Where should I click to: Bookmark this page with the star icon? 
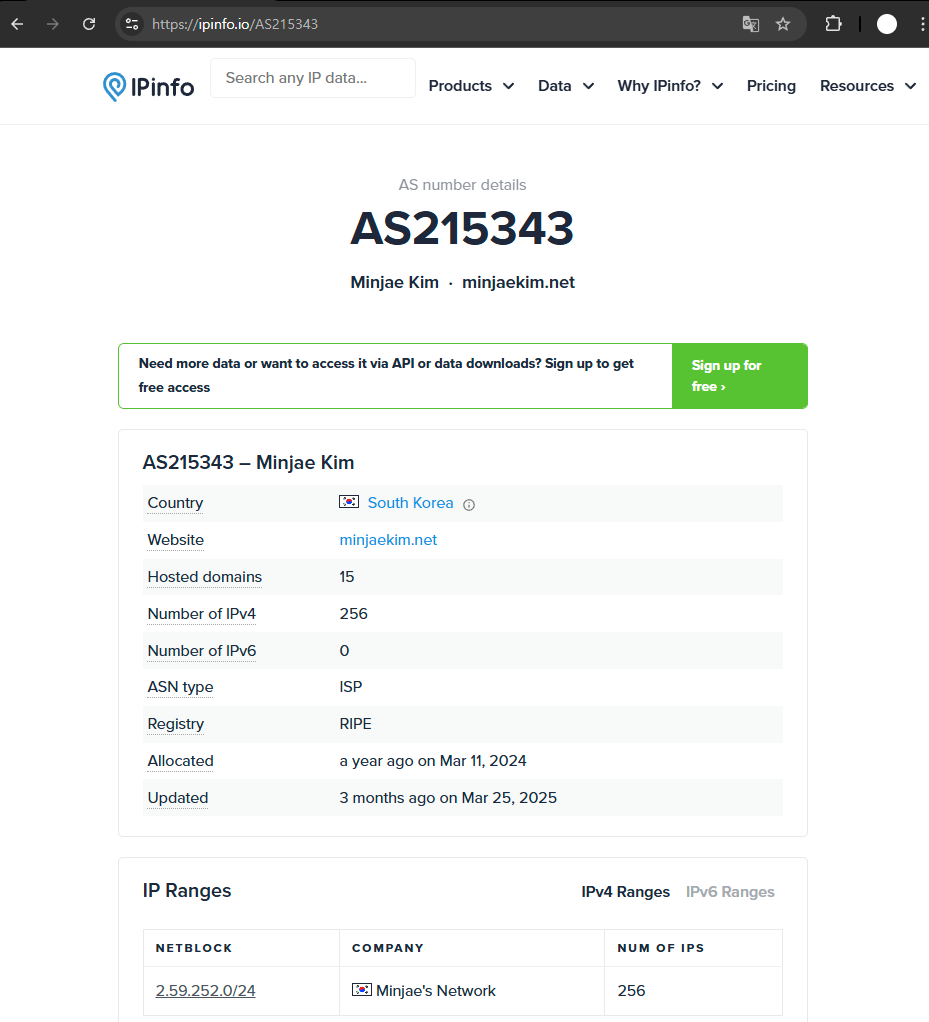click(x=783, y=24)
